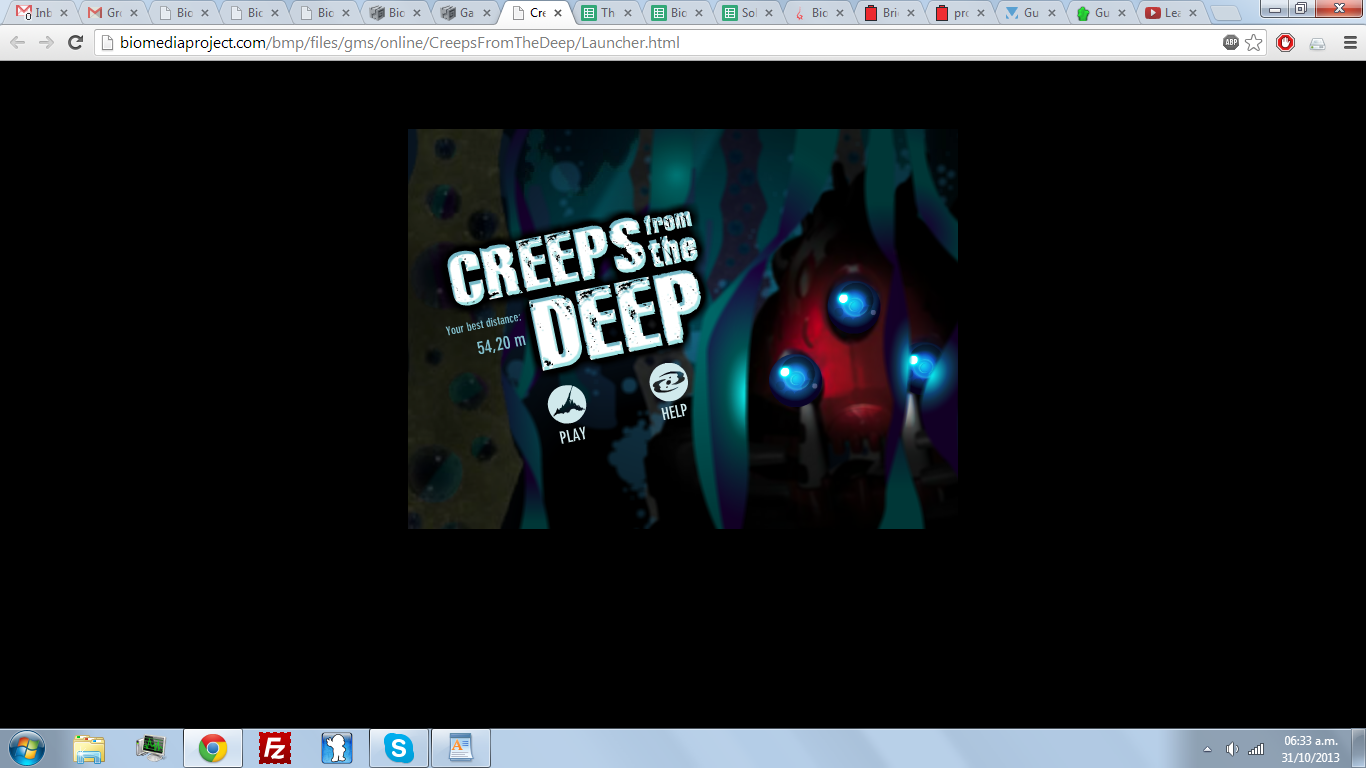The width and height of the screenshot is (1366, 768).
Task: Launch Skype from the taskbar
Action: click(x=399, y=747)
